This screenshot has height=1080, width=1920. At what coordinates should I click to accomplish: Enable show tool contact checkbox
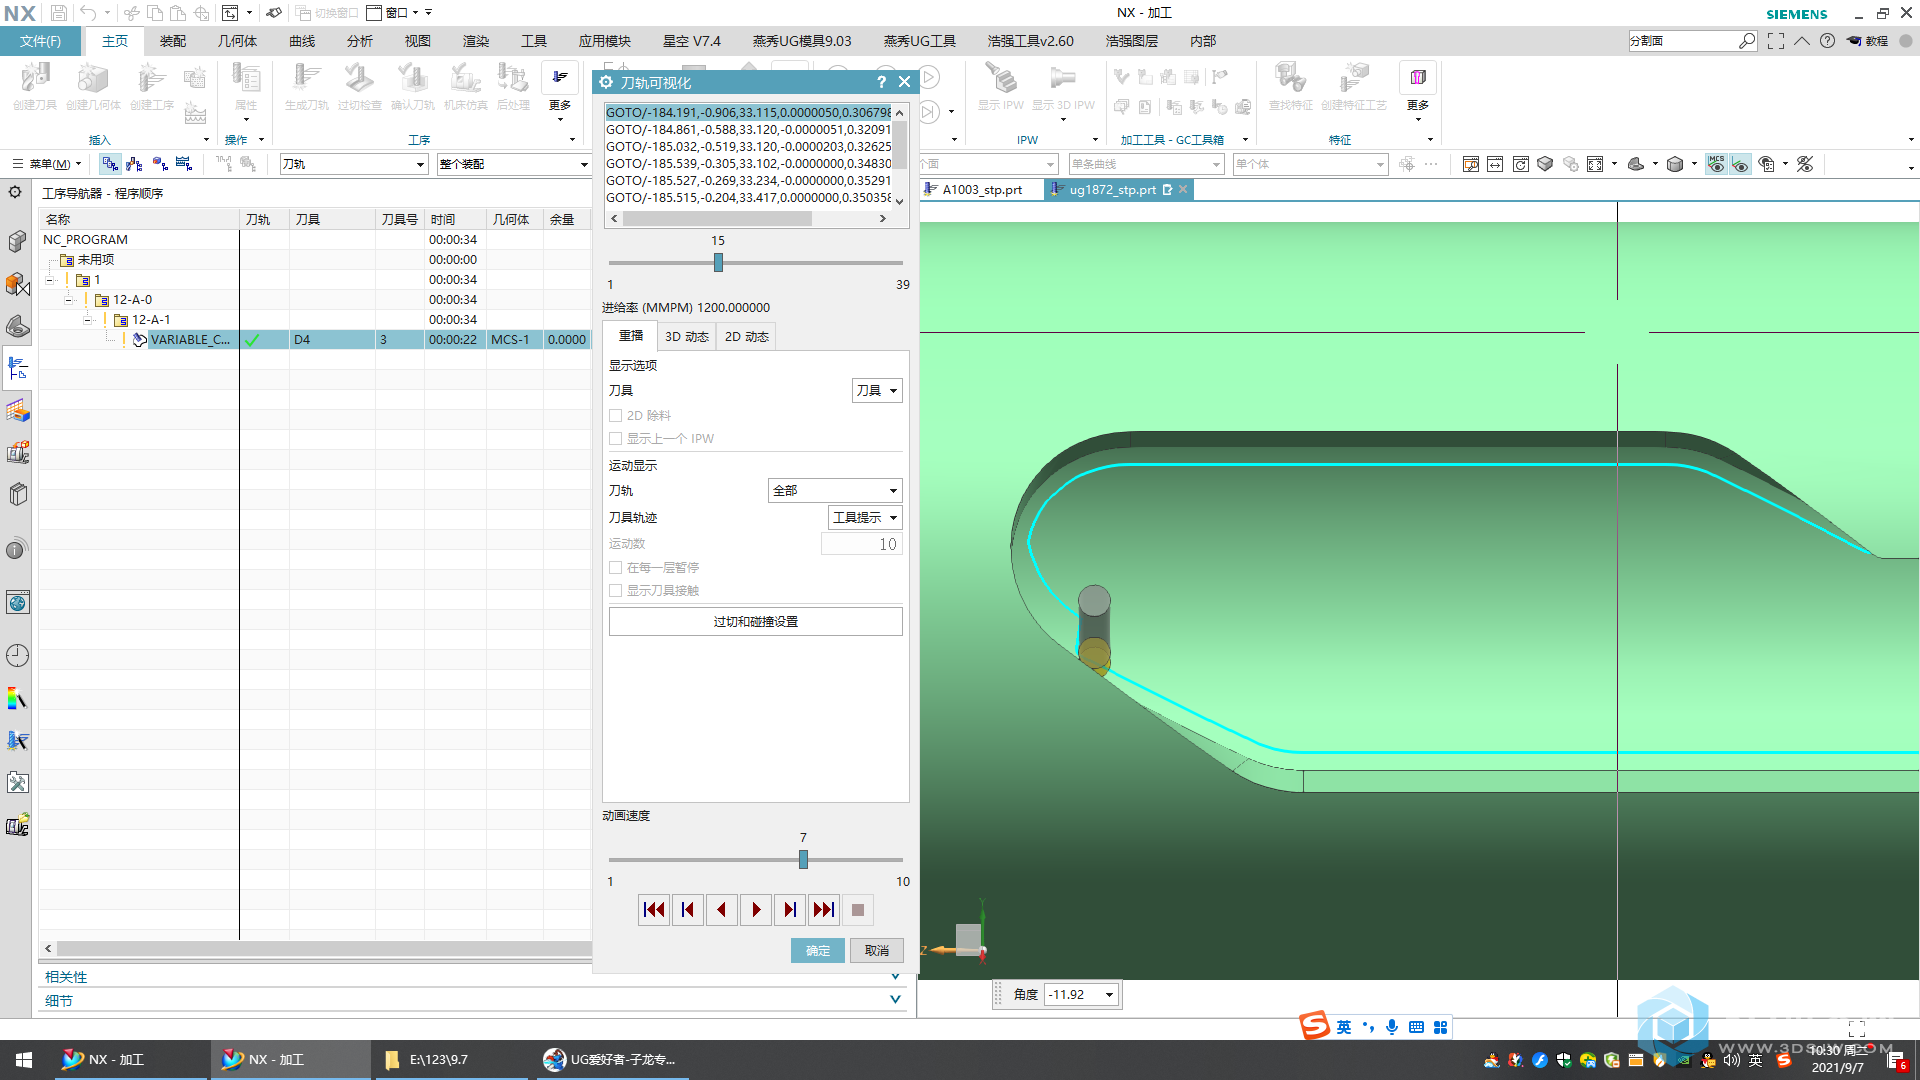click(x=616, y=590)
